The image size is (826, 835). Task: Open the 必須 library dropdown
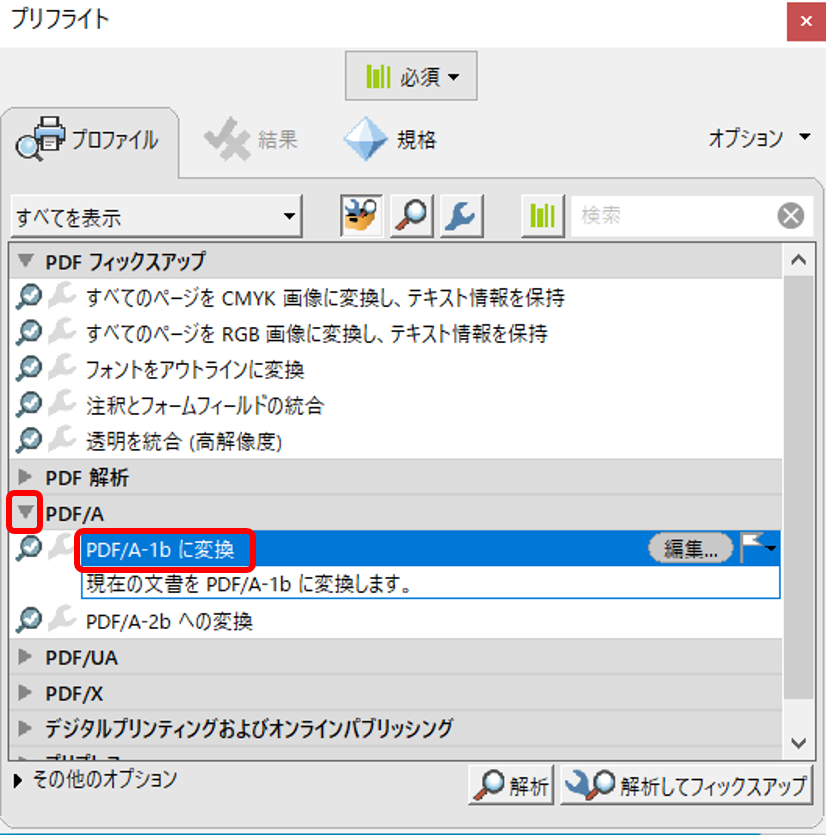411,77
